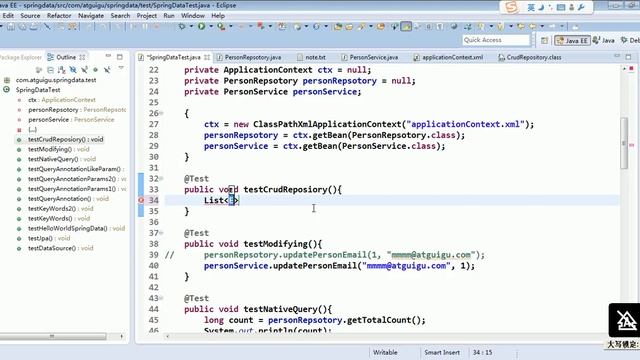Click Back navigation yellow arrow icon
The image size is (640, 360).
coord(533,27)
